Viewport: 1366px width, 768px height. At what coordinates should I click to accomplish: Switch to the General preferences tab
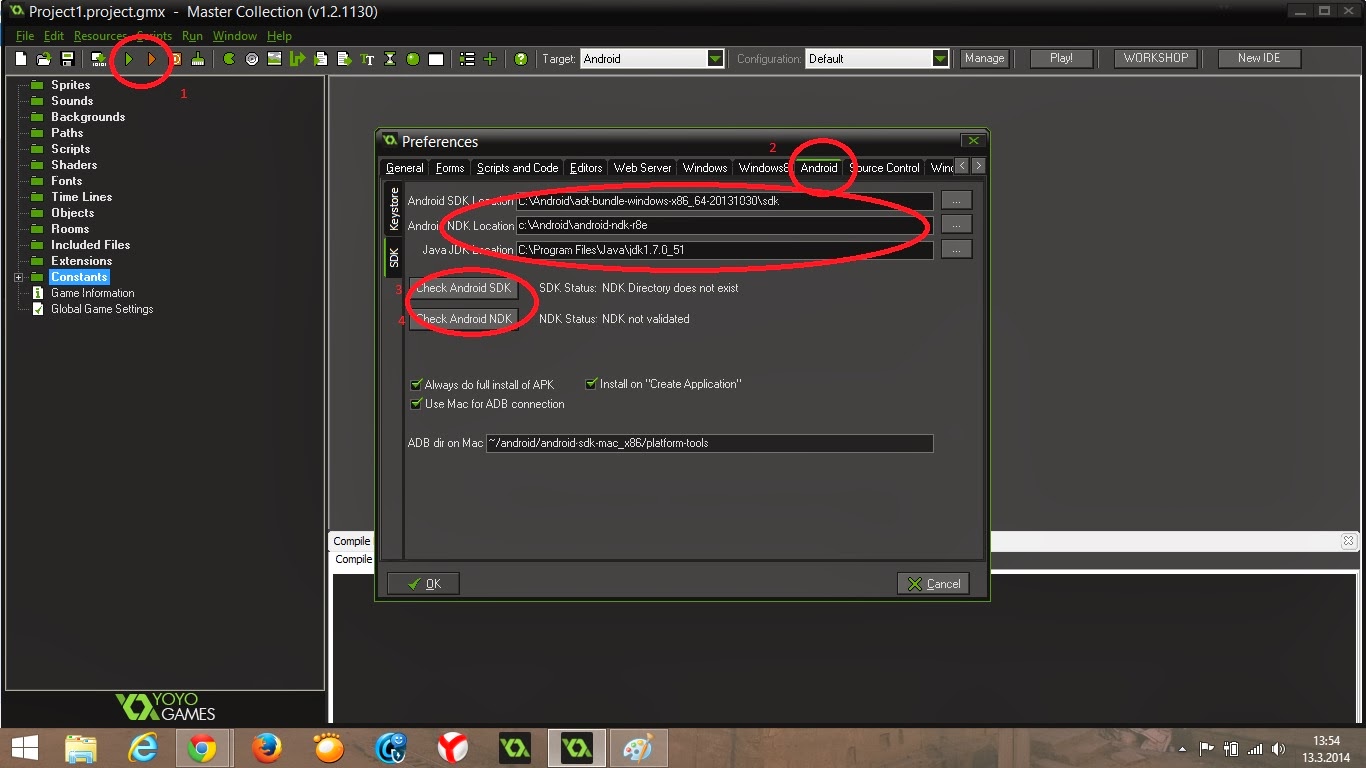pyautogui.click(x=404, y=168)
